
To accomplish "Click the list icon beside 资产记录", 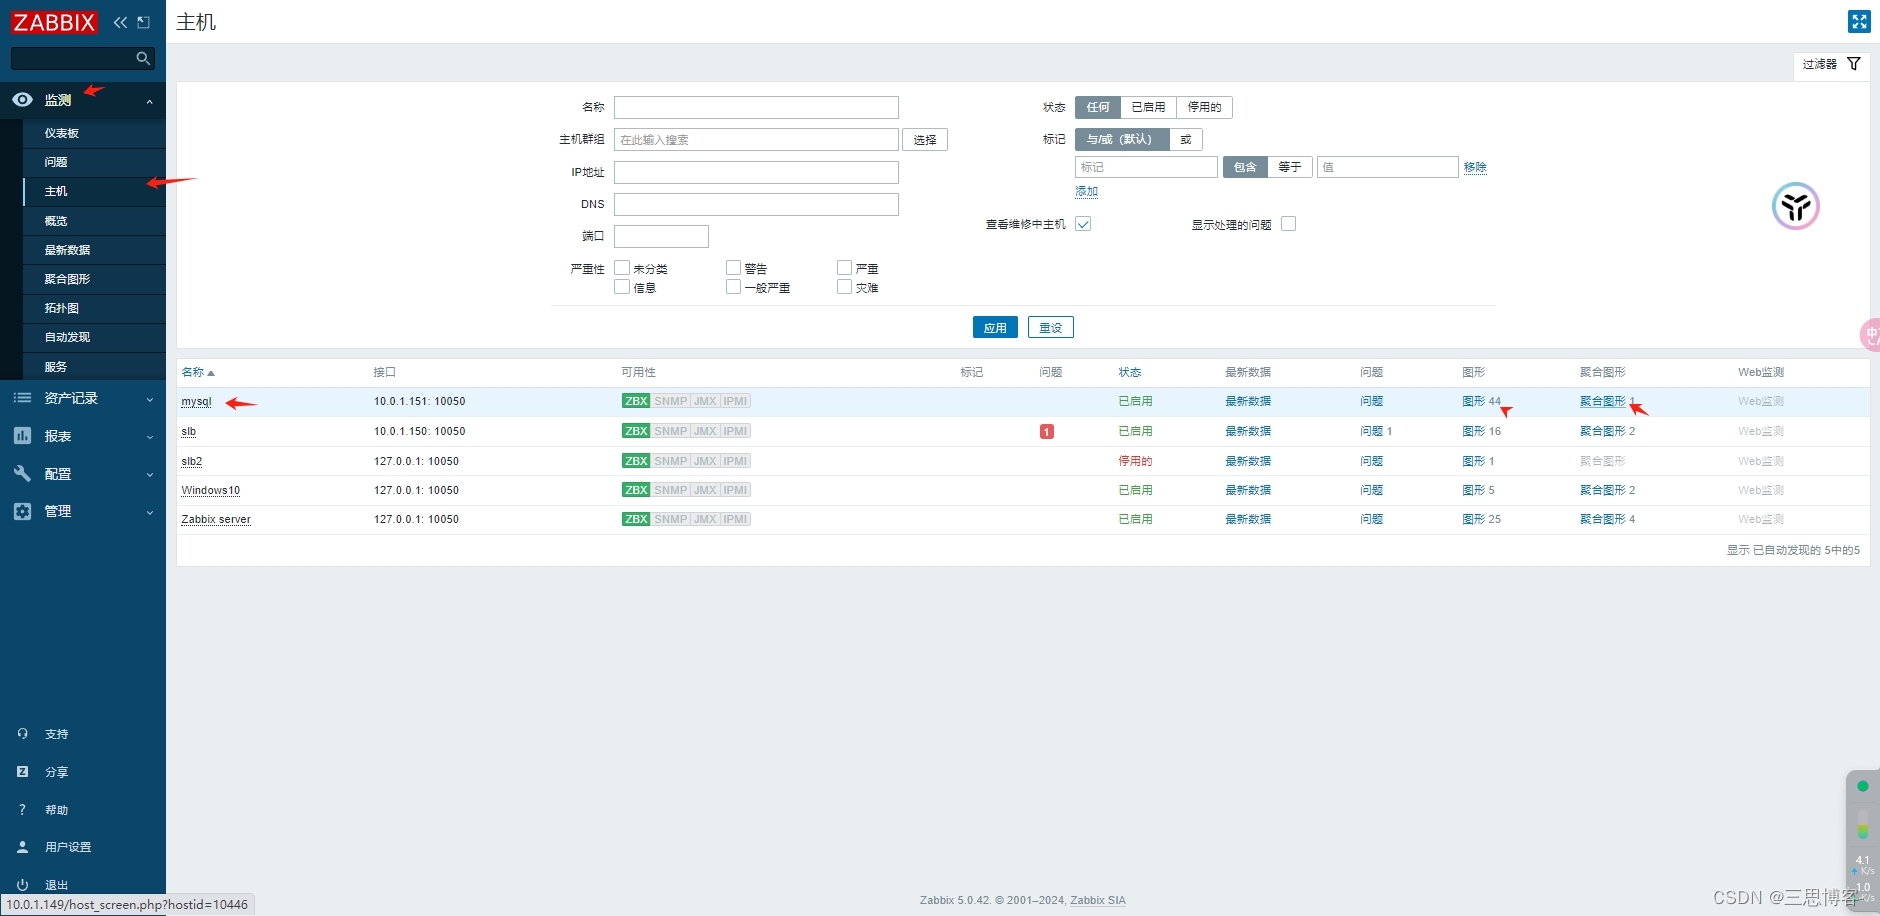I will (22, 398).
